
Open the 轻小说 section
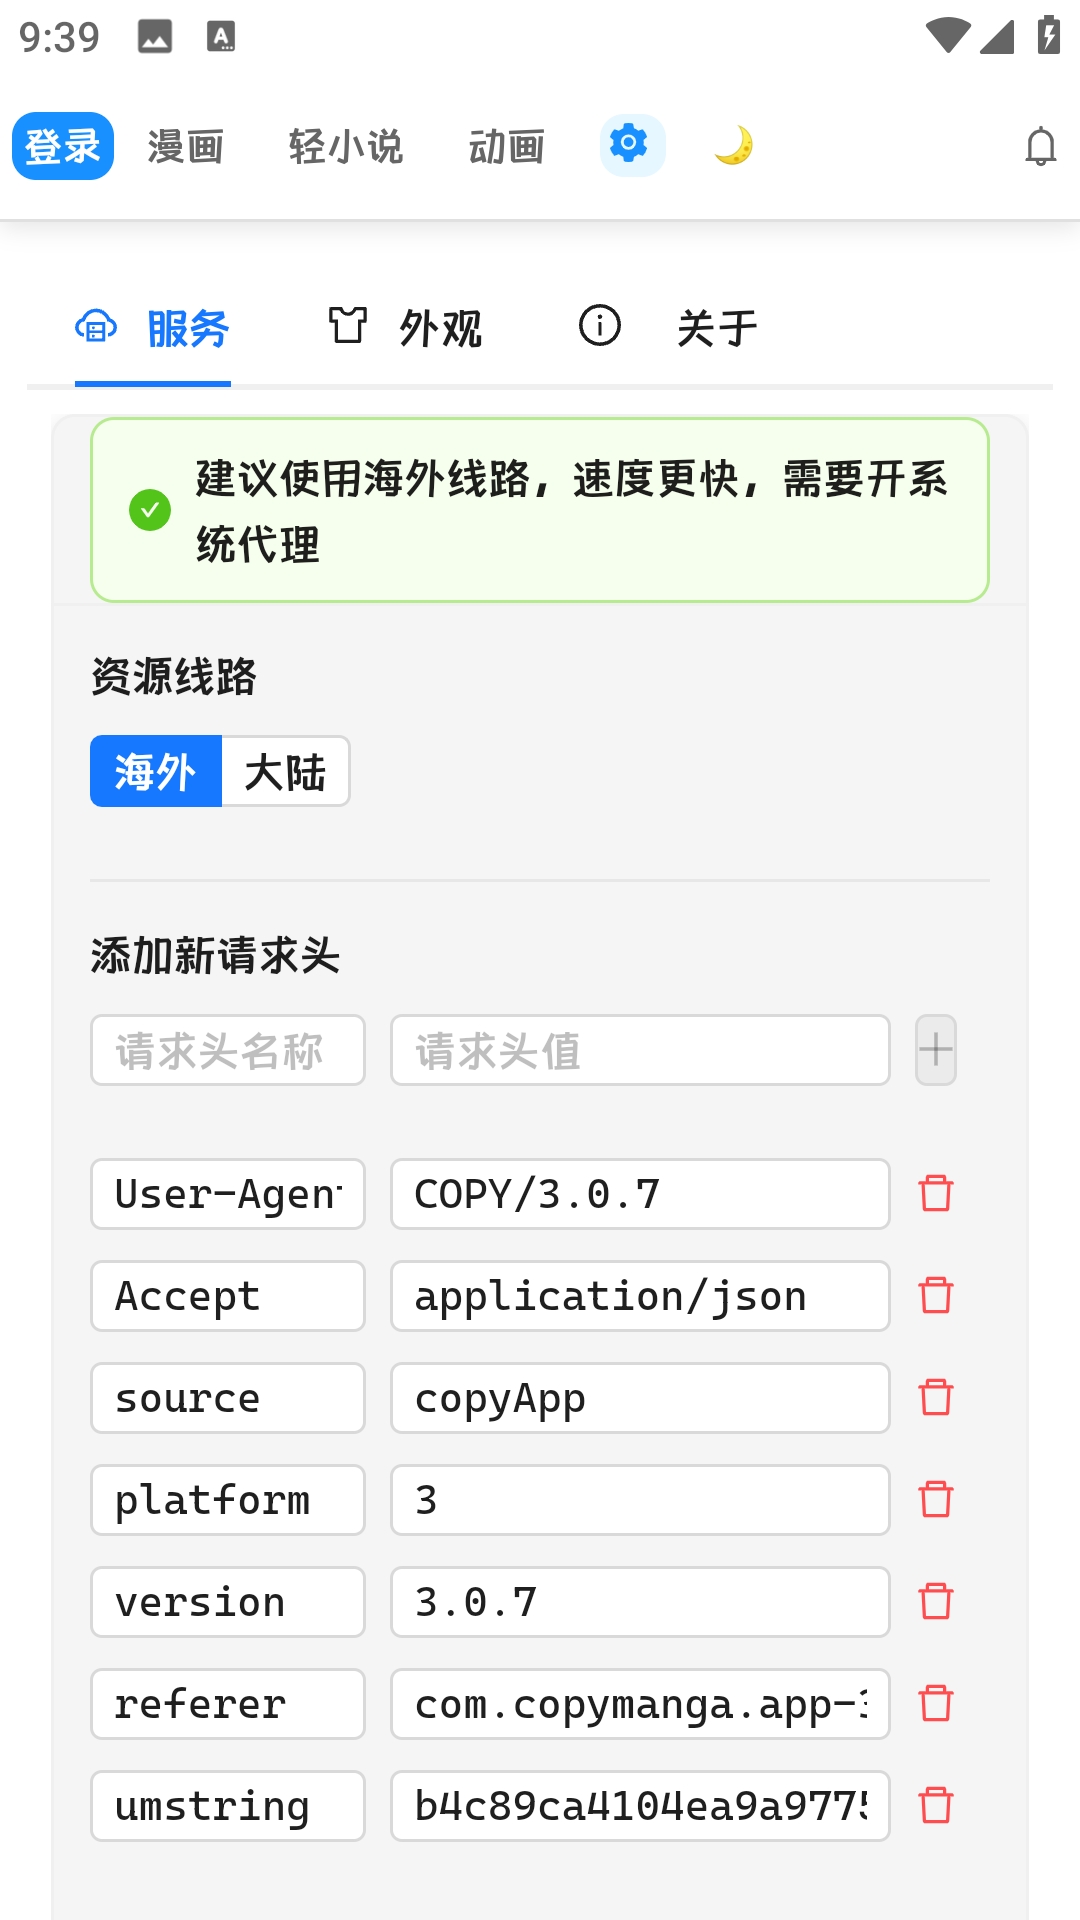click(x=345, y=147)
